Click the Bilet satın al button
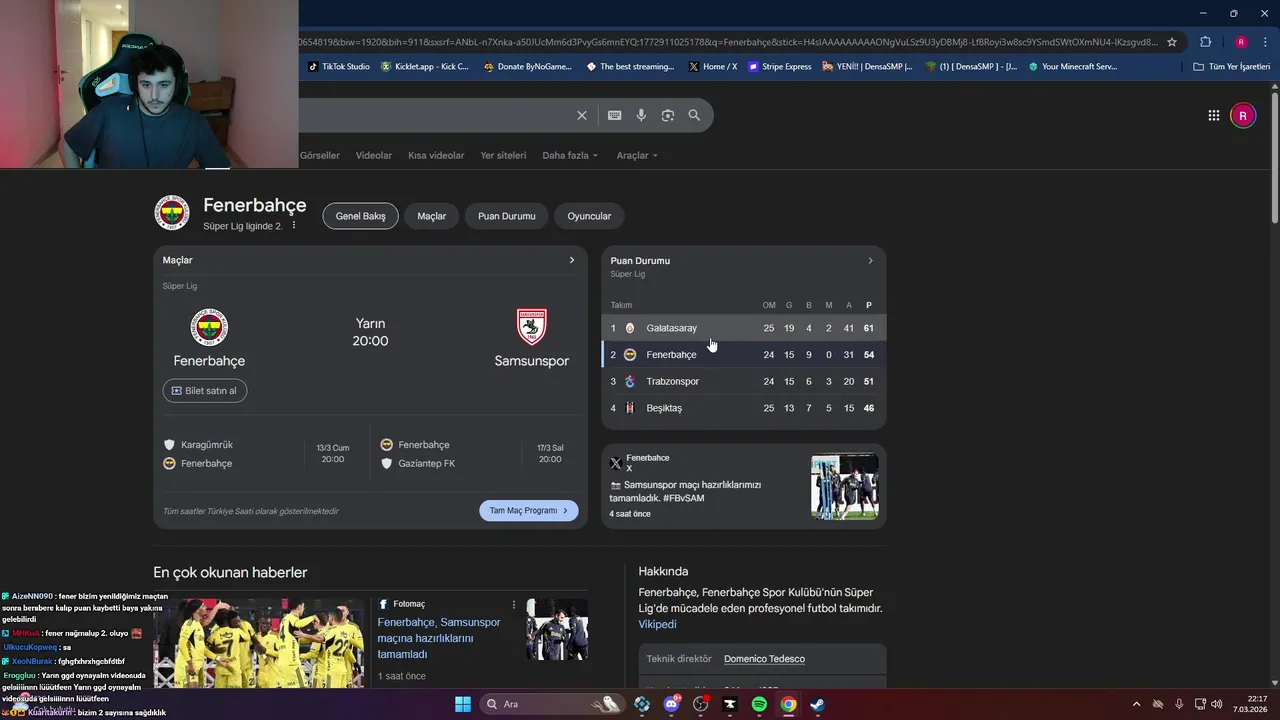Screen dimensions: 1280x720 coord(205,391)
